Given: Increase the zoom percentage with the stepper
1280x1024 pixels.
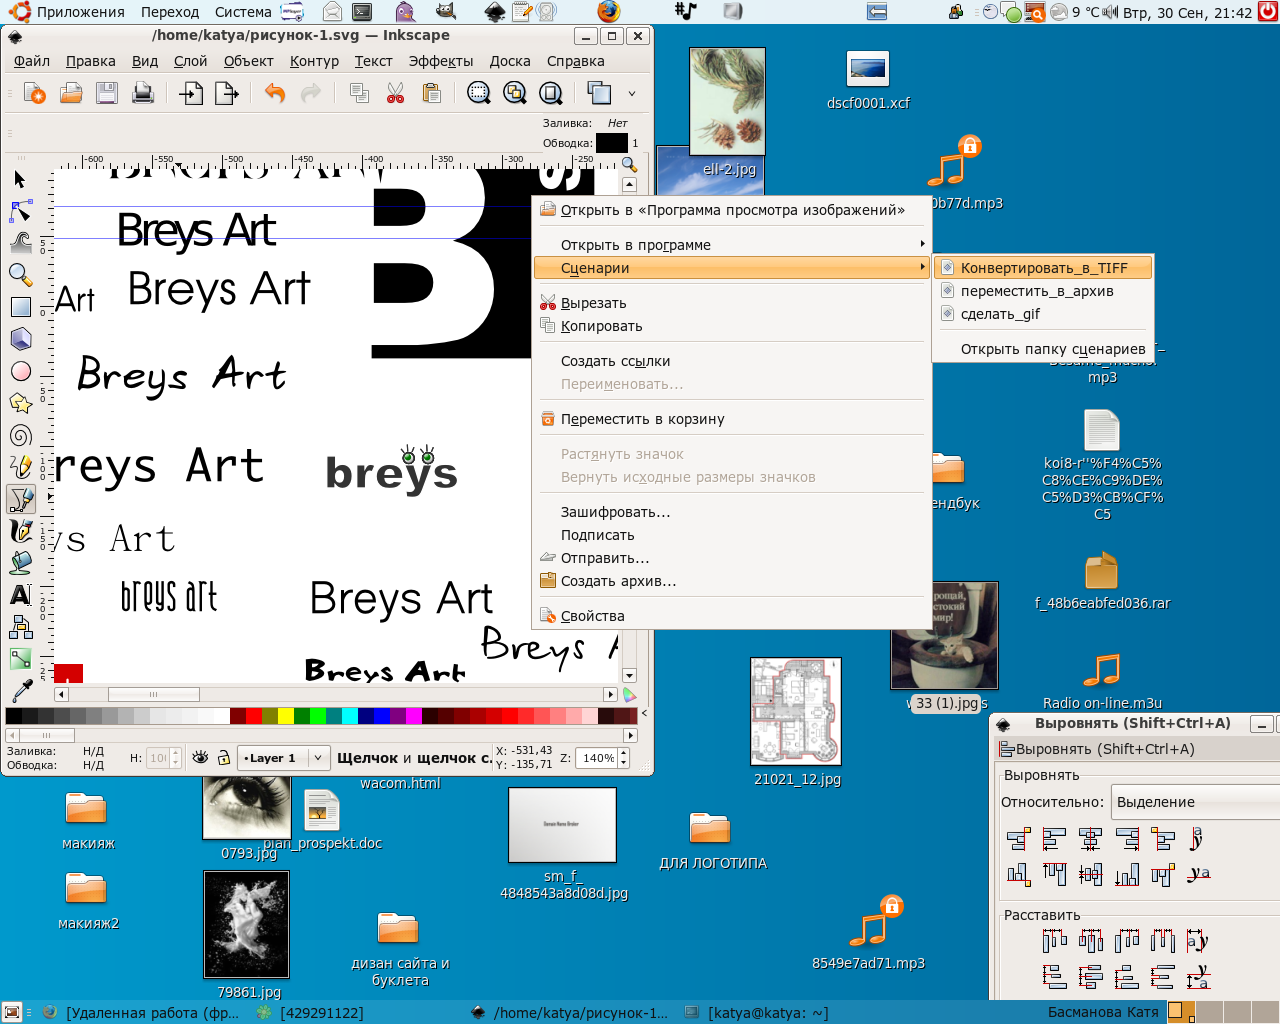Looking at the screenshot, I should tap(624, 753).
